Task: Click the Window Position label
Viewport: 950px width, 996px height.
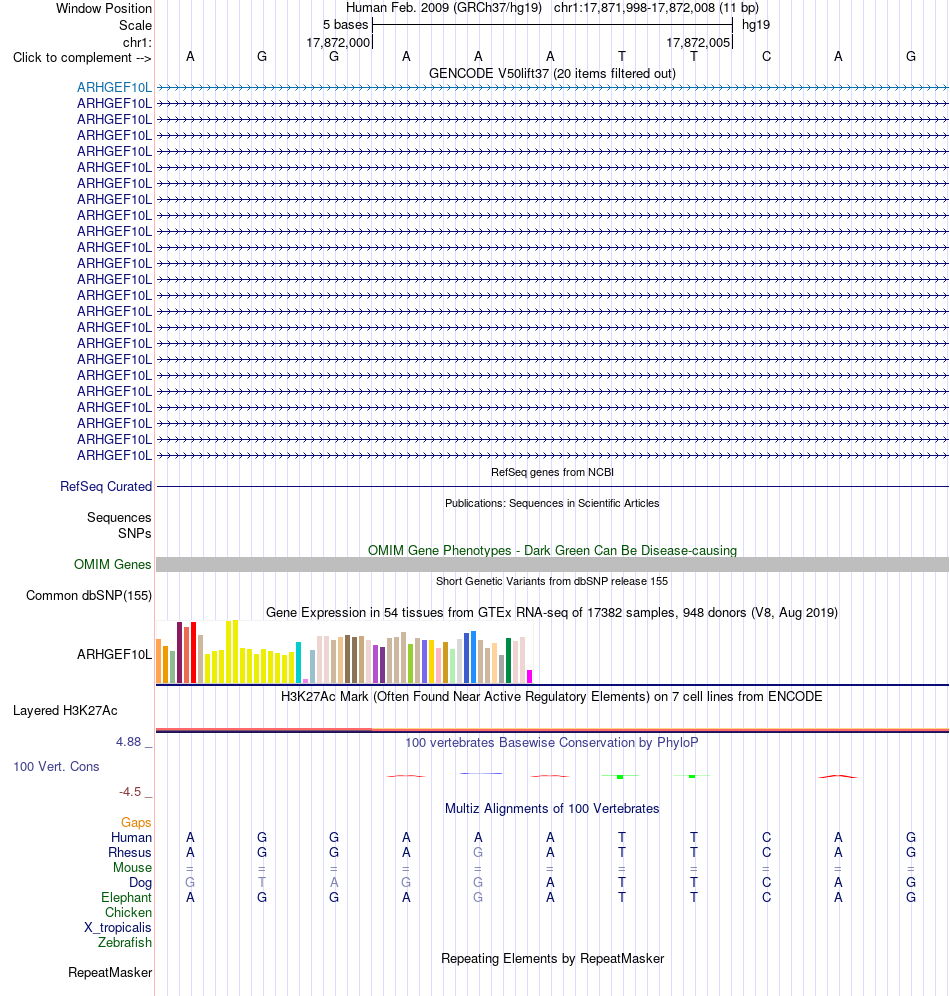Action: point(104,8)
